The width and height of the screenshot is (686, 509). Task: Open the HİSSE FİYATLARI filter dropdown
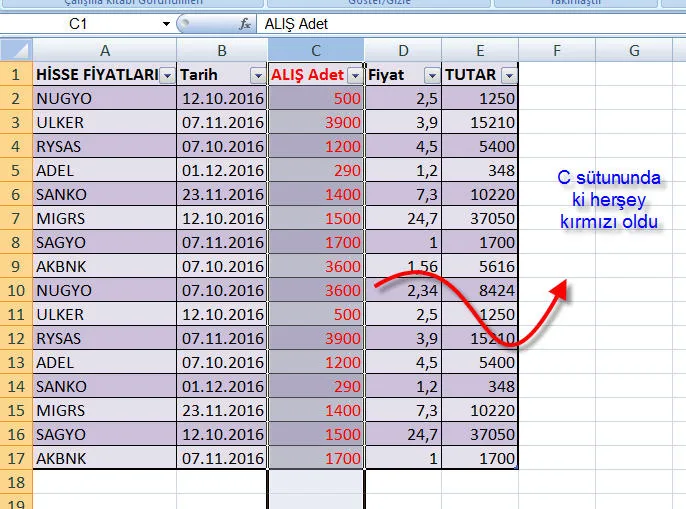[x=167, y=75]
